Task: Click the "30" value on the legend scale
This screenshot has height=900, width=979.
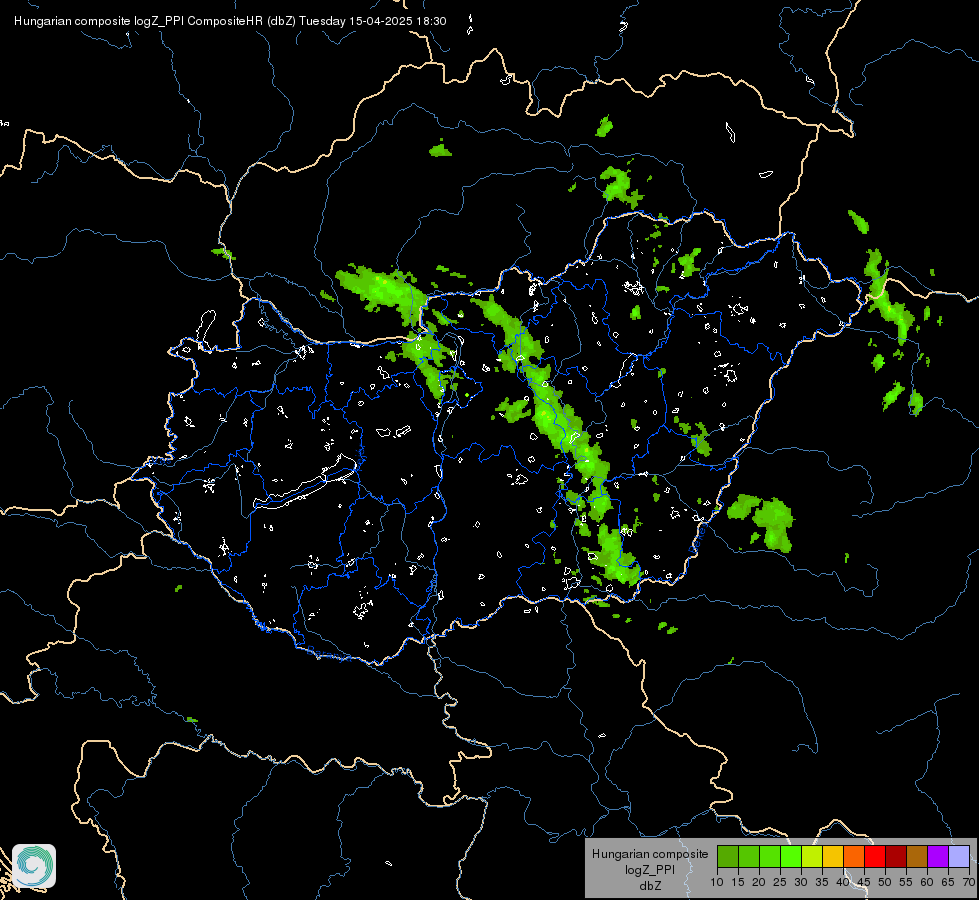Action: click(x=801, y=883)
